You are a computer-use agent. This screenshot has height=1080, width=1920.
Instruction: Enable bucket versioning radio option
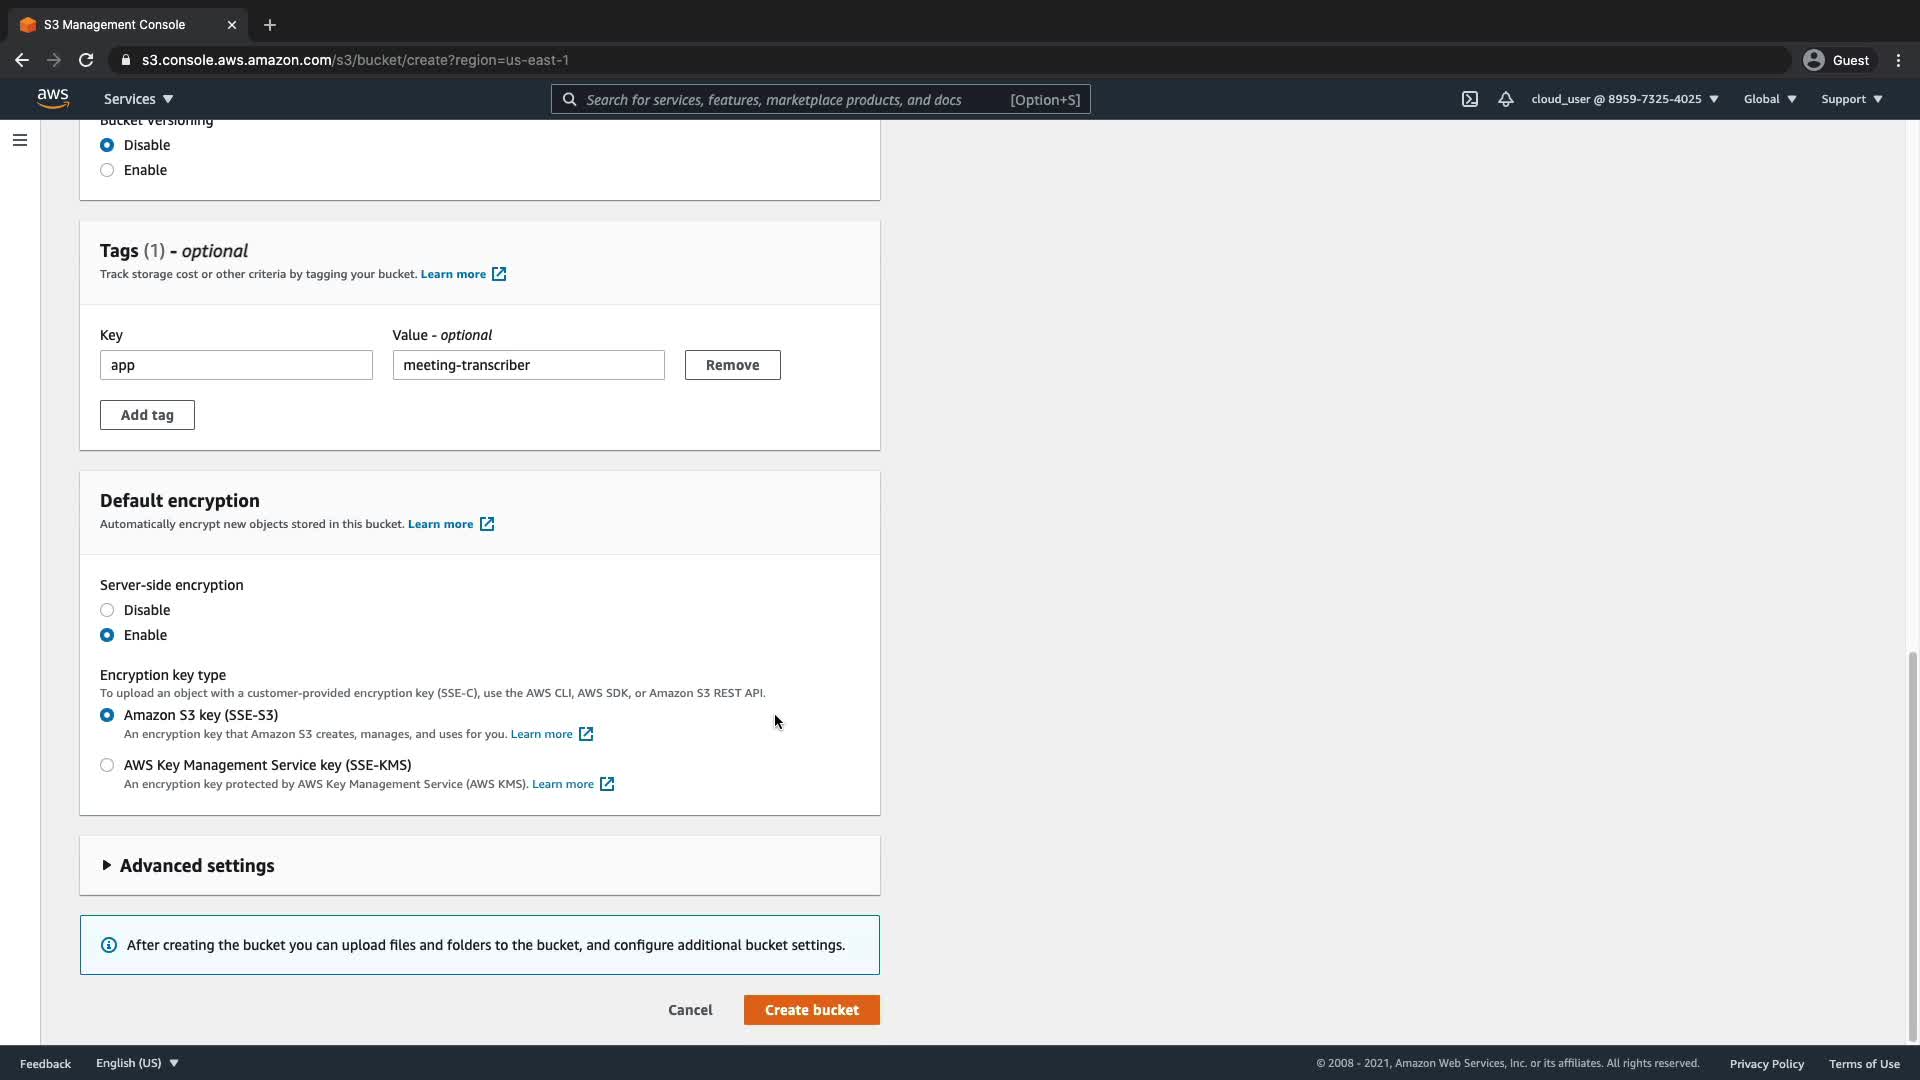point(107,170)
